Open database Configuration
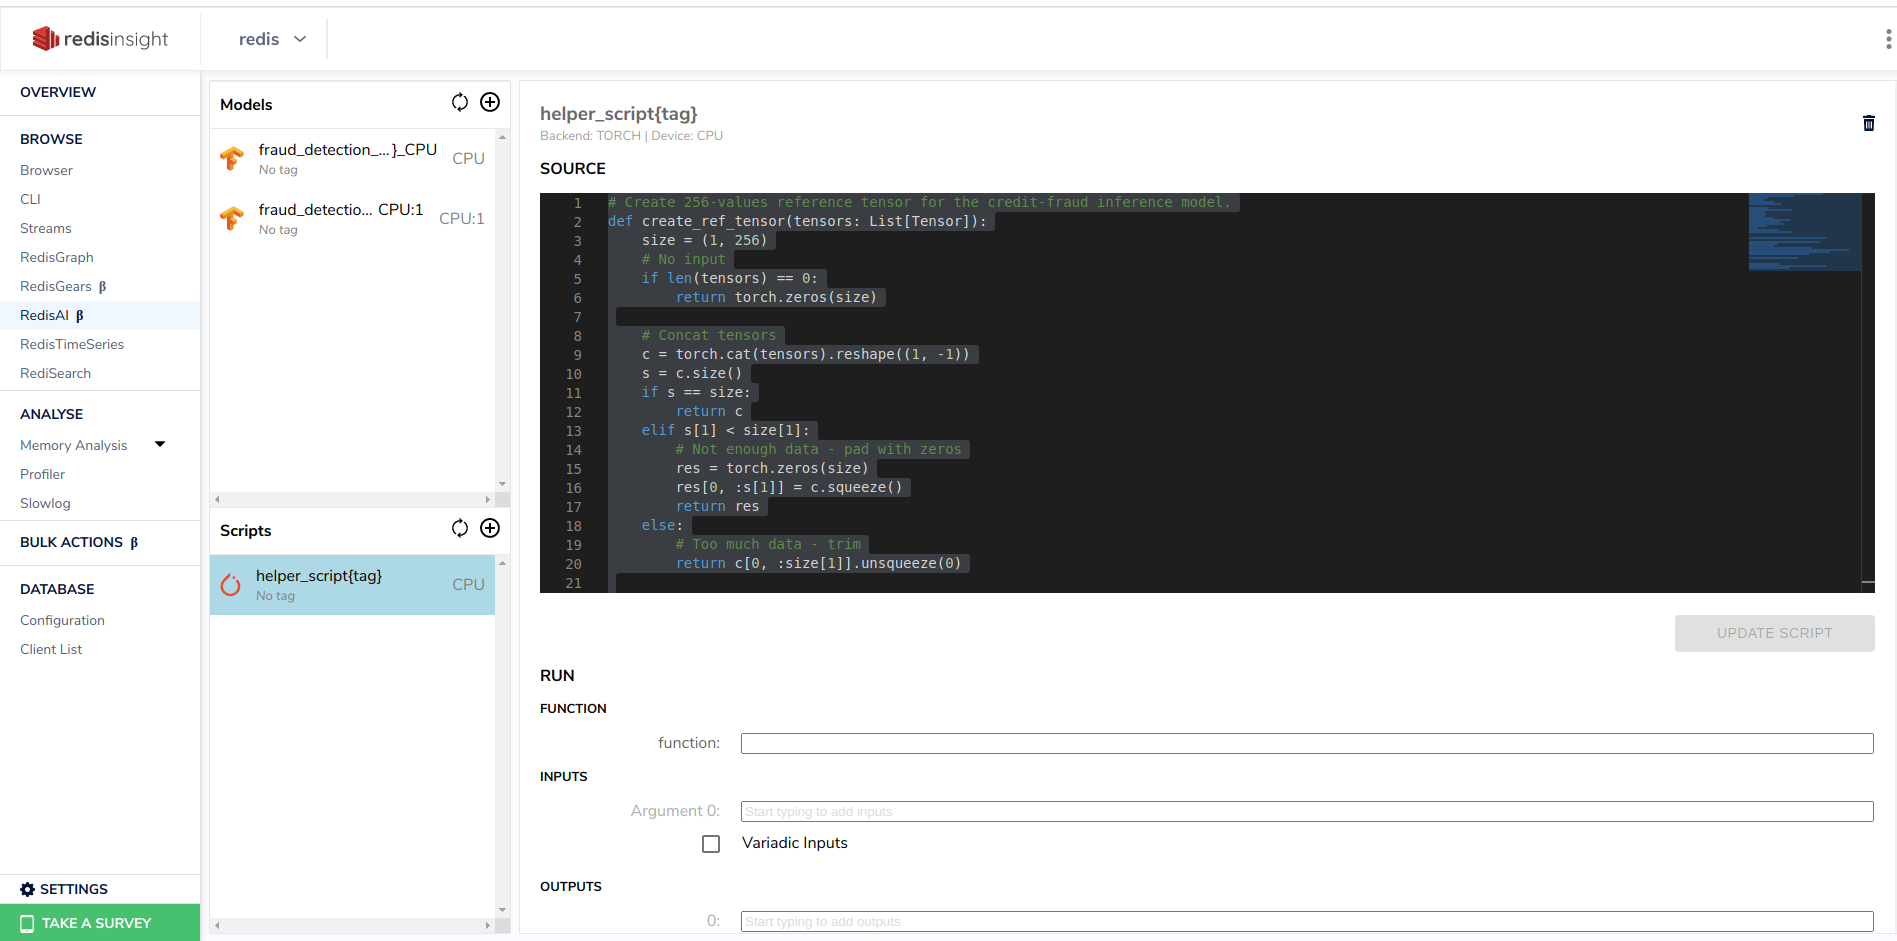 pos(62,620)
